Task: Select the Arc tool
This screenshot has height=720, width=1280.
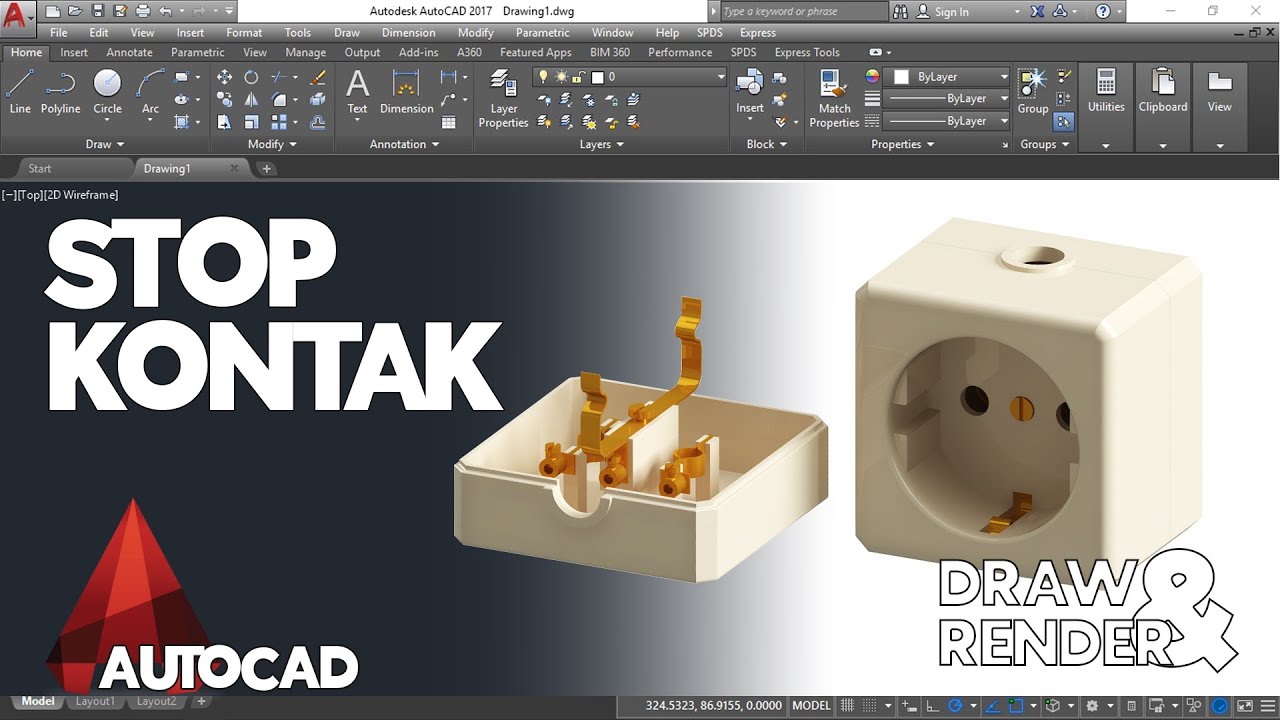Action: tap(150, 91)
